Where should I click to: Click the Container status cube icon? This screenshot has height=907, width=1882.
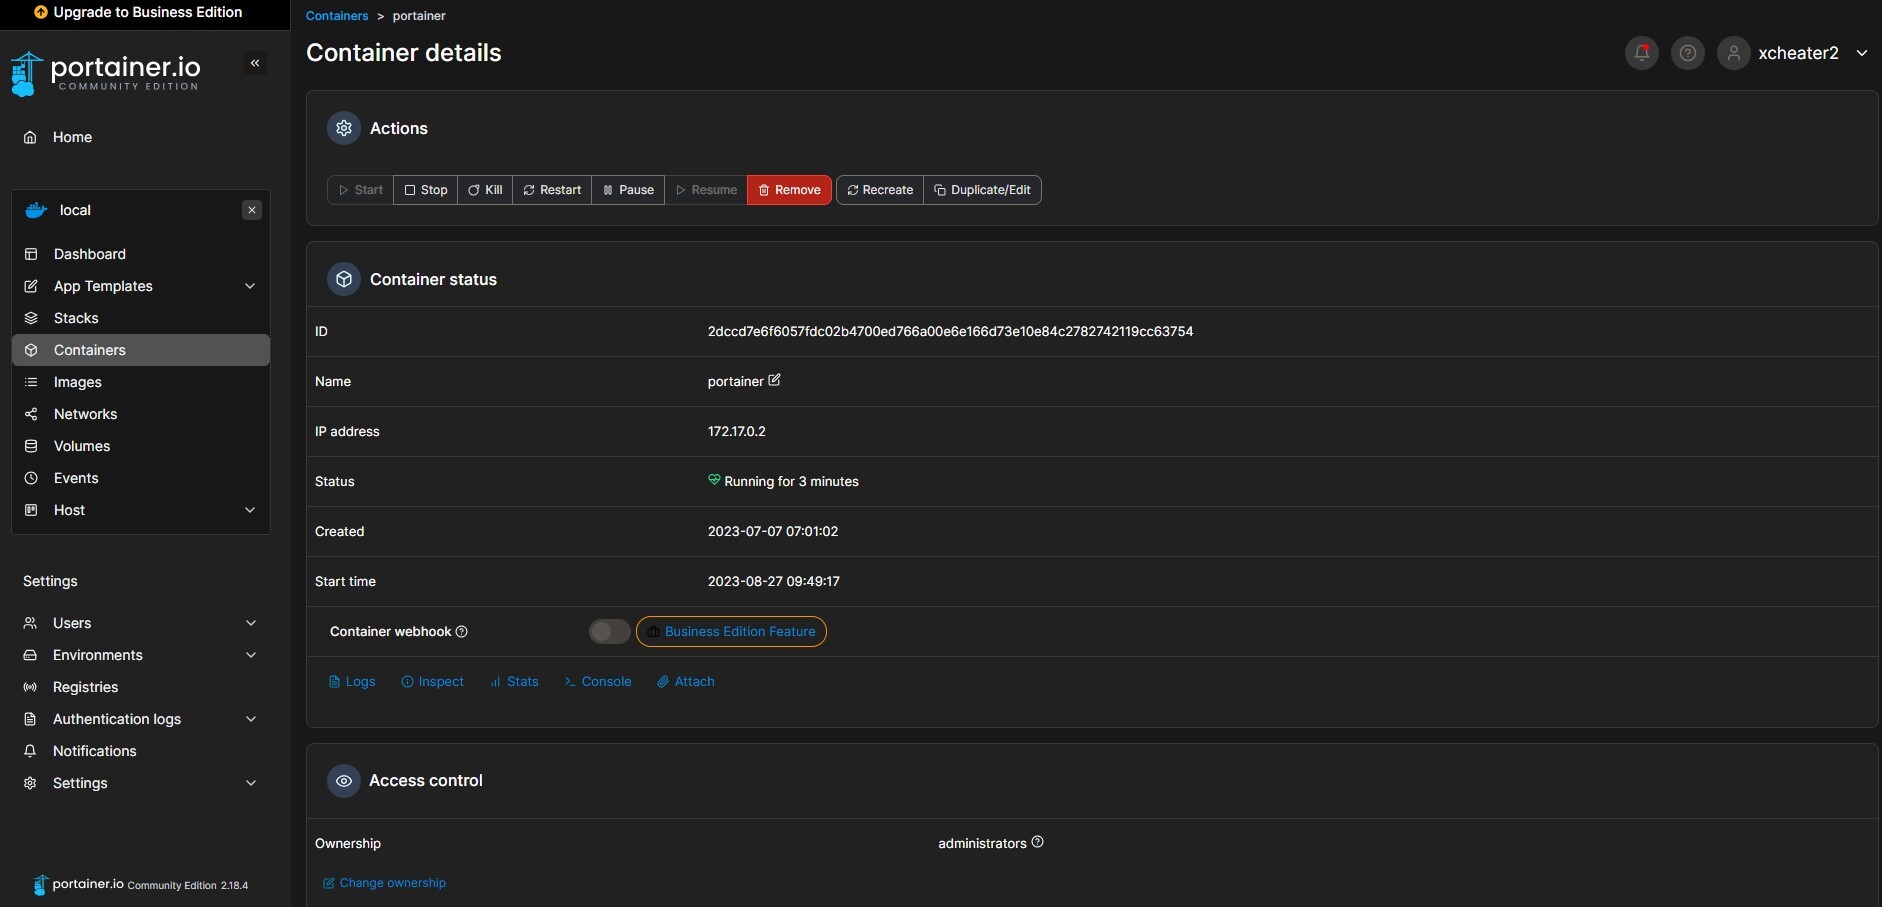[x=344, y=279]
